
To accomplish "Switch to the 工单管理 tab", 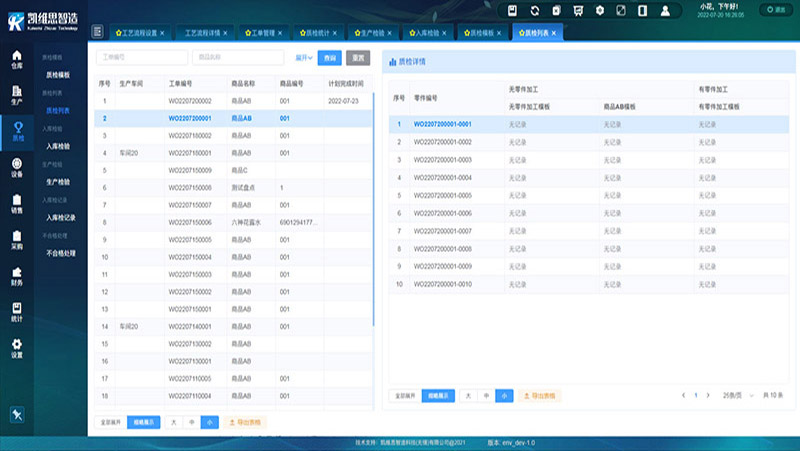I will pyautogui.click(x=263, y=33).
